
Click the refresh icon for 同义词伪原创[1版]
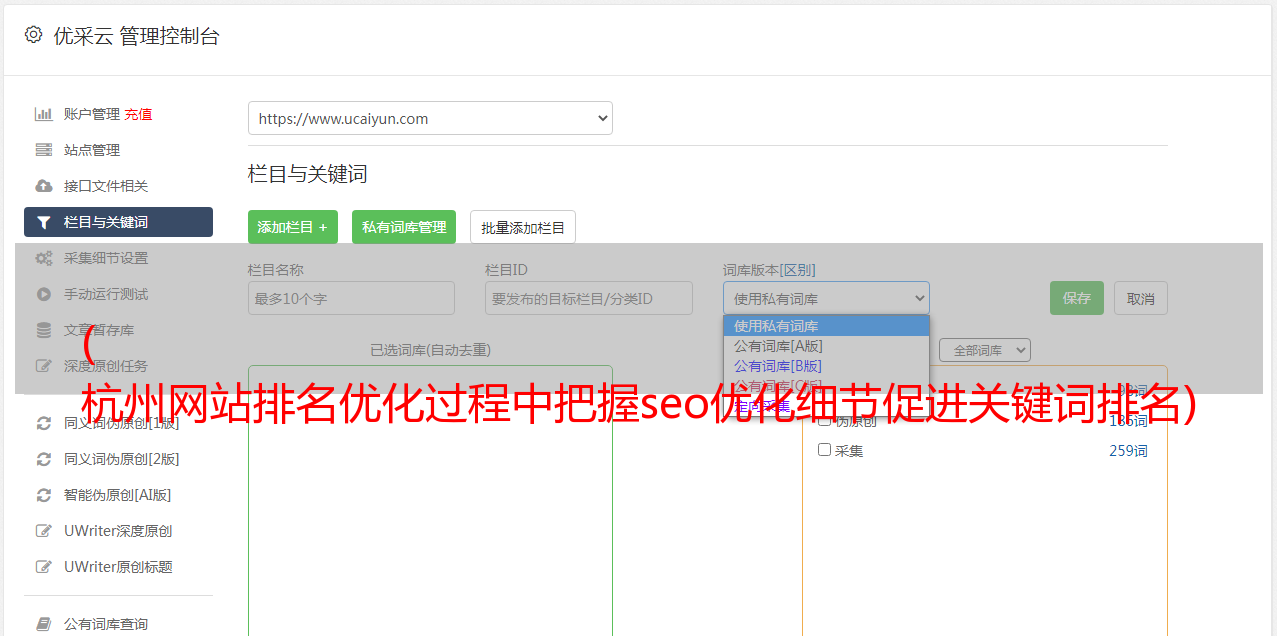pyautogui.click(x=43, y=423)
